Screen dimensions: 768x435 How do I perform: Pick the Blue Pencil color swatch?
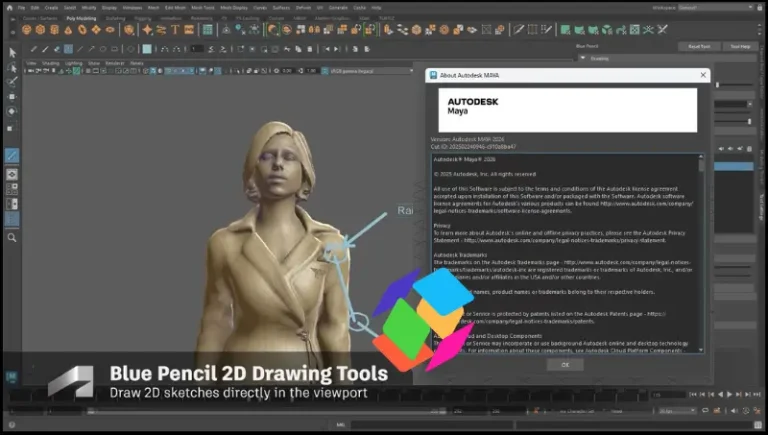(x=147, y=49)
